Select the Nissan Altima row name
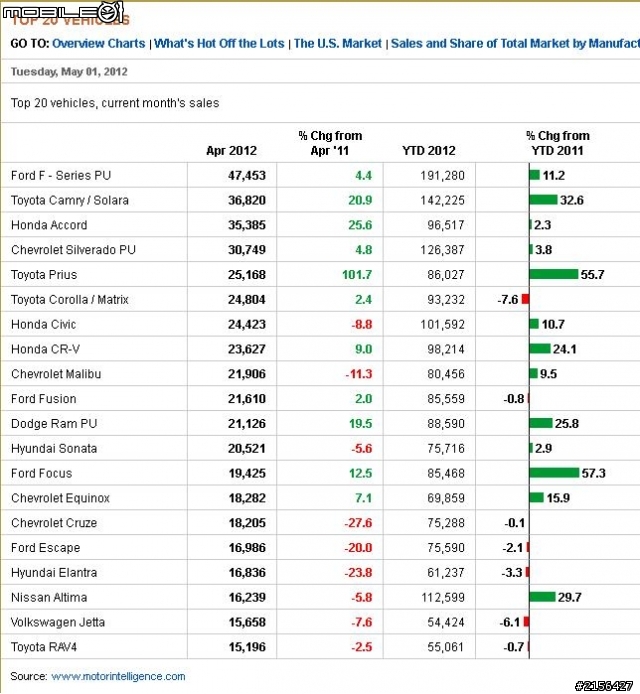The width and height of the screenshot is (640, 694). coord(49,597)
